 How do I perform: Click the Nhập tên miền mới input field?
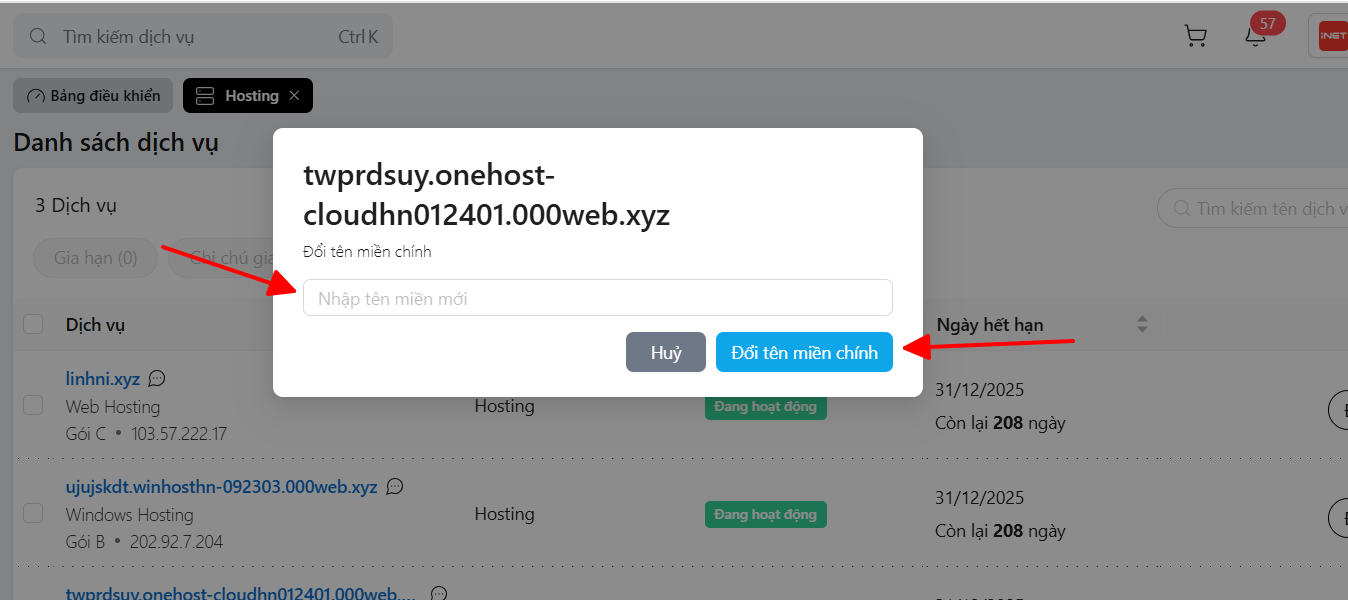coord(598,298)
